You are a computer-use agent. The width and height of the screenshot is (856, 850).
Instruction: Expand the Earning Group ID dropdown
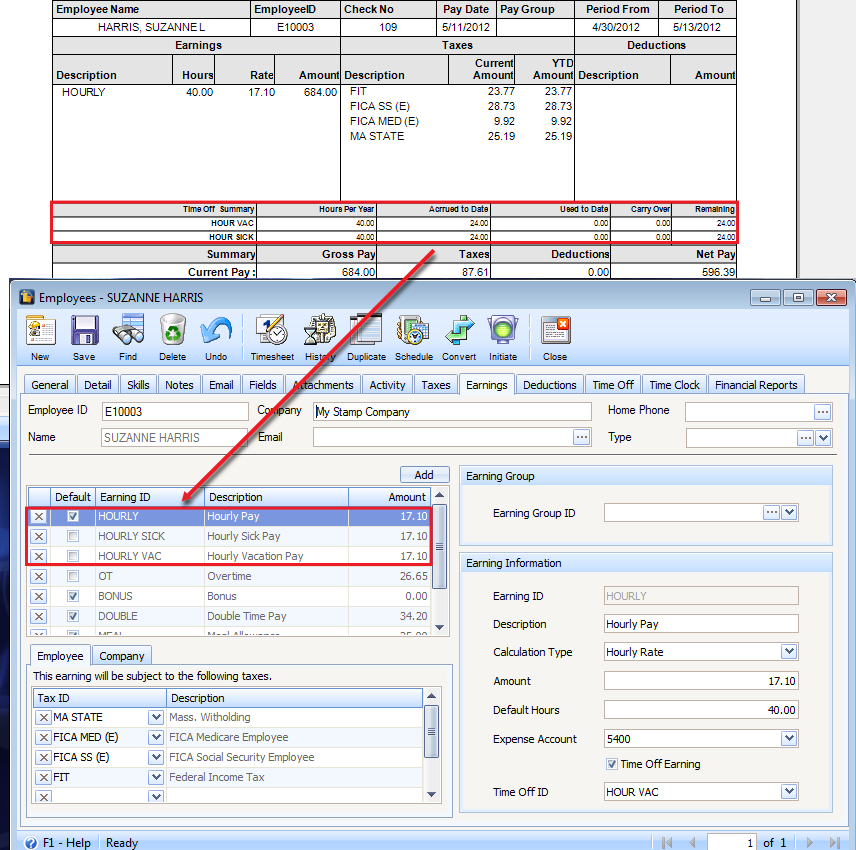coord(789,513)
